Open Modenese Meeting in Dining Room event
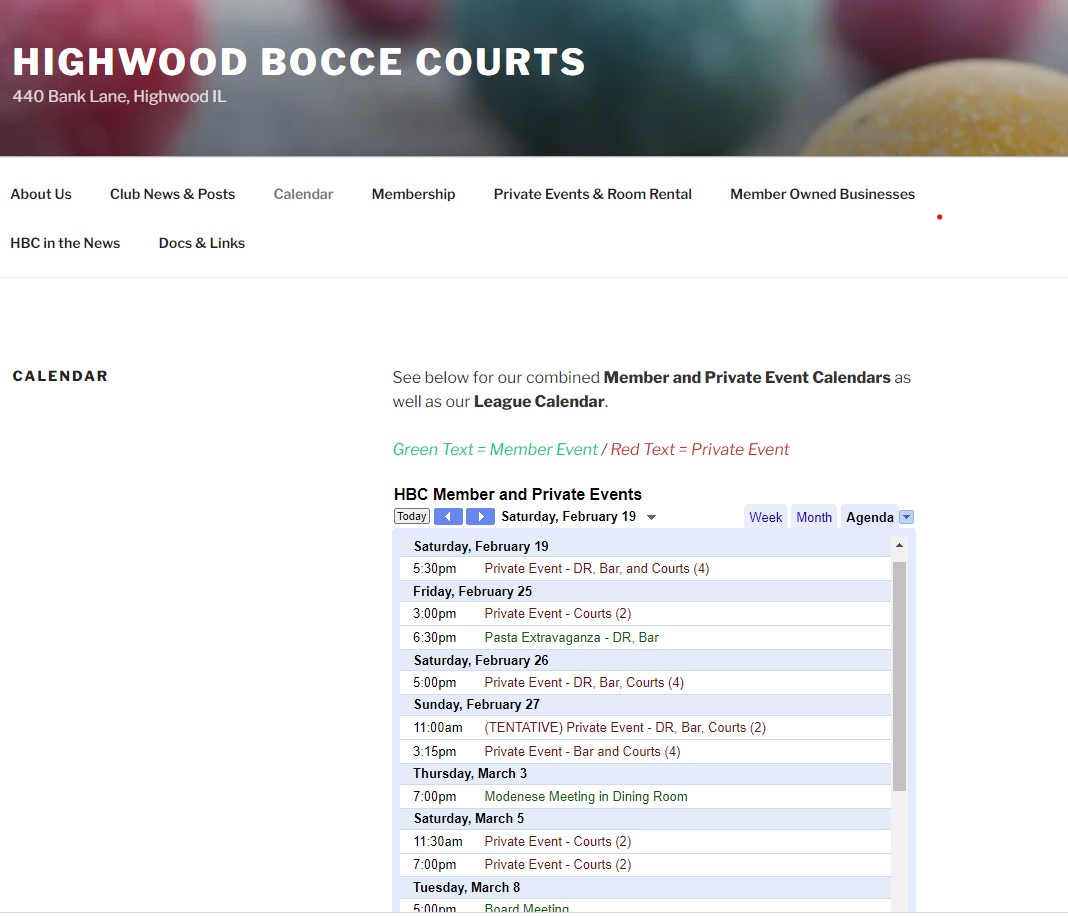This screenshot has height=917, width=1068. [585, 797]
